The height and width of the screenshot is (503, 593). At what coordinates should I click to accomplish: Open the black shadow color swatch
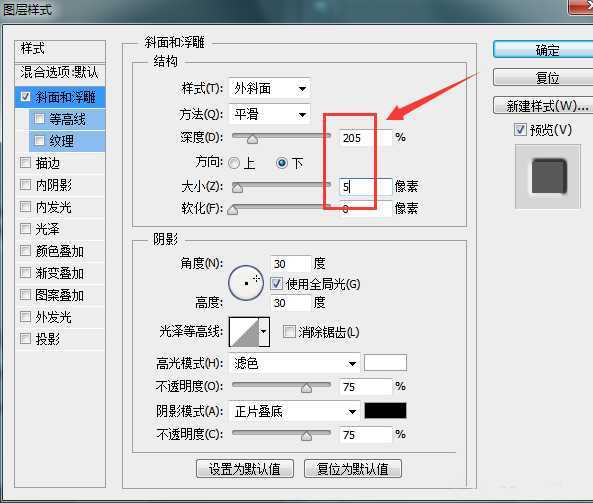pos(385,411)
